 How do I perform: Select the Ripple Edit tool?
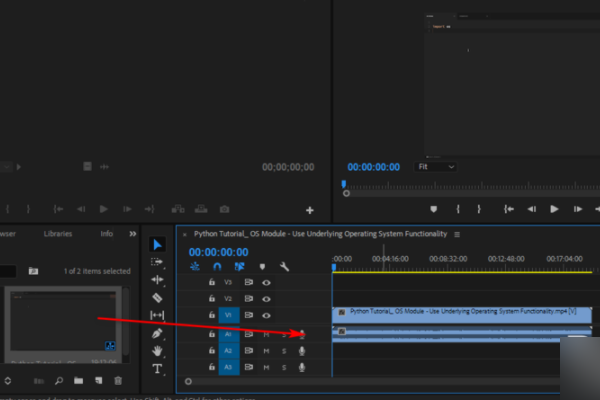point(157,280)
